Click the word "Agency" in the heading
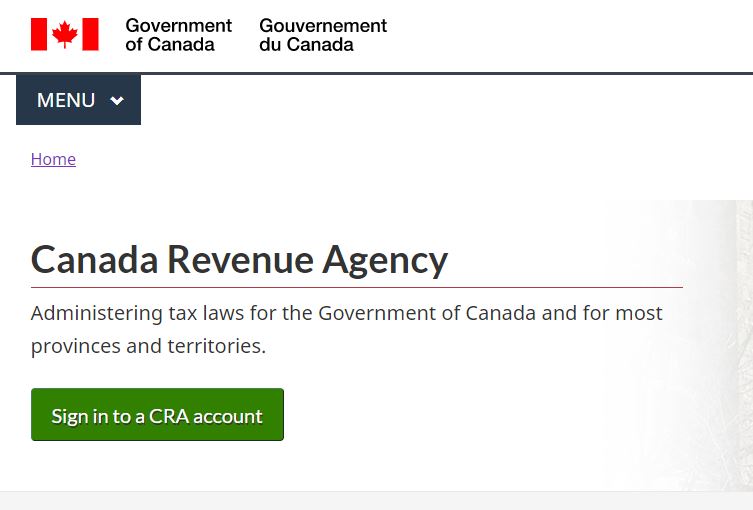Screen dimensions: 753x510 [384, 260]
